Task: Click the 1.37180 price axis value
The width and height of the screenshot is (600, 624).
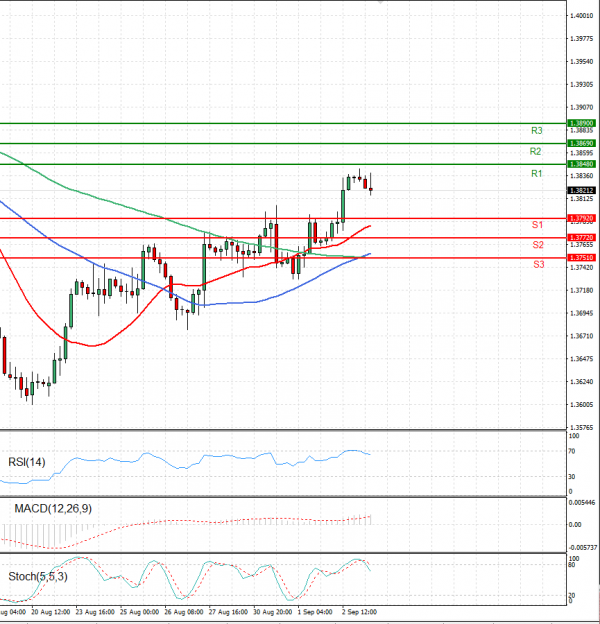Action: point(581,291)
